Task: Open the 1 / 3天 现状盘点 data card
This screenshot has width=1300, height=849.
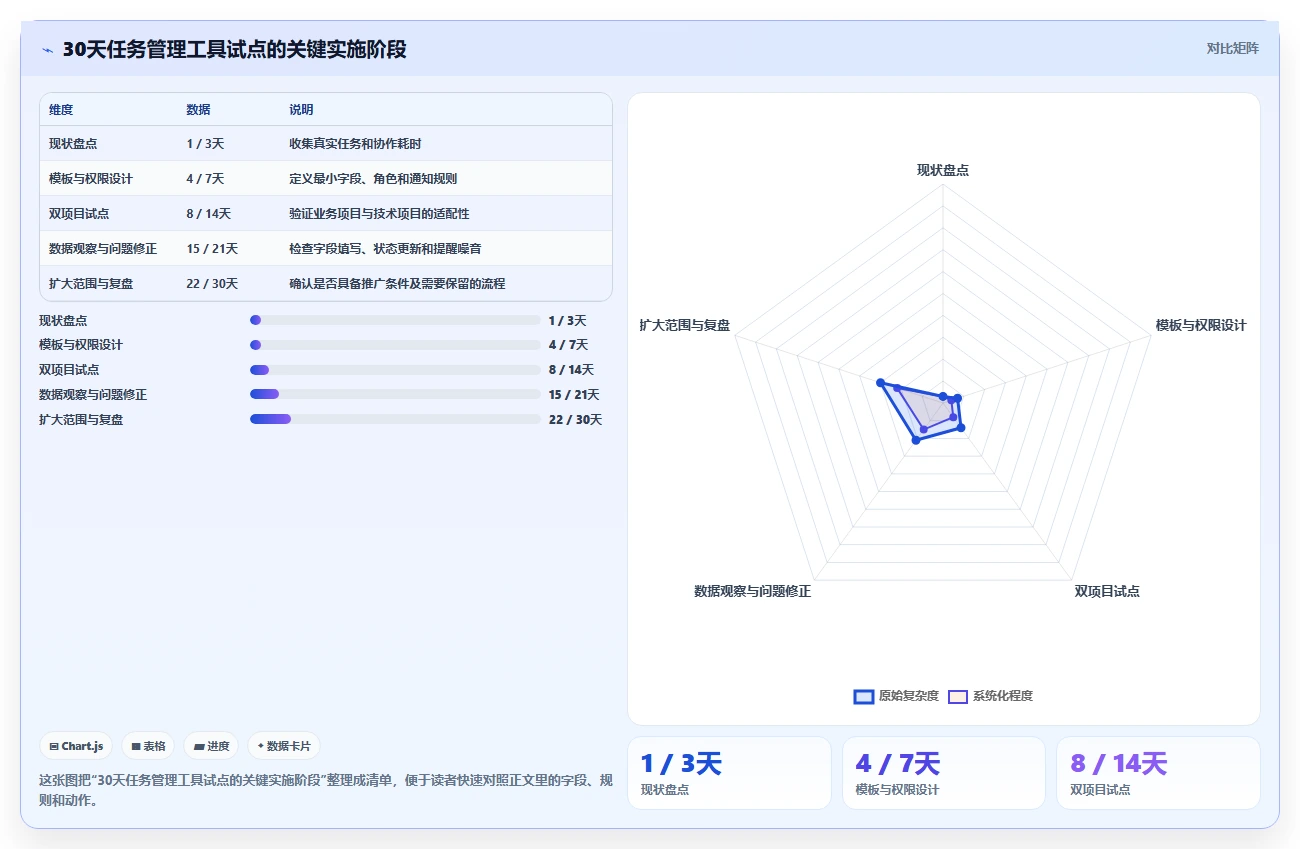Action: click(x=729, y=773)
